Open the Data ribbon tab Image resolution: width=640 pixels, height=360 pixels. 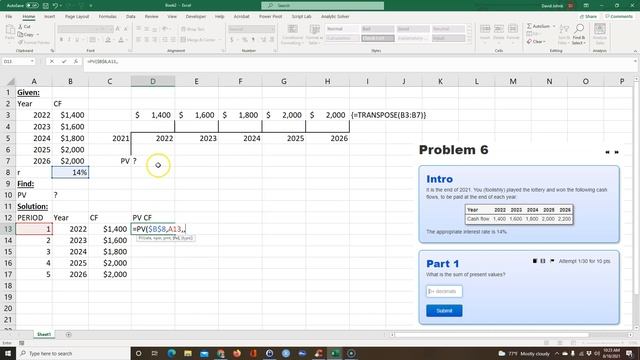[x=131, y=17]
